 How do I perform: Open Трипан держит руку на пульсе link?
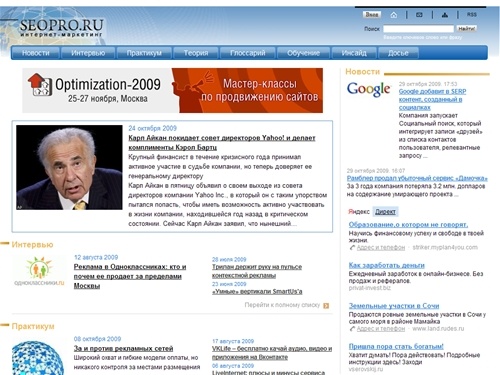[x=257, y=271]
